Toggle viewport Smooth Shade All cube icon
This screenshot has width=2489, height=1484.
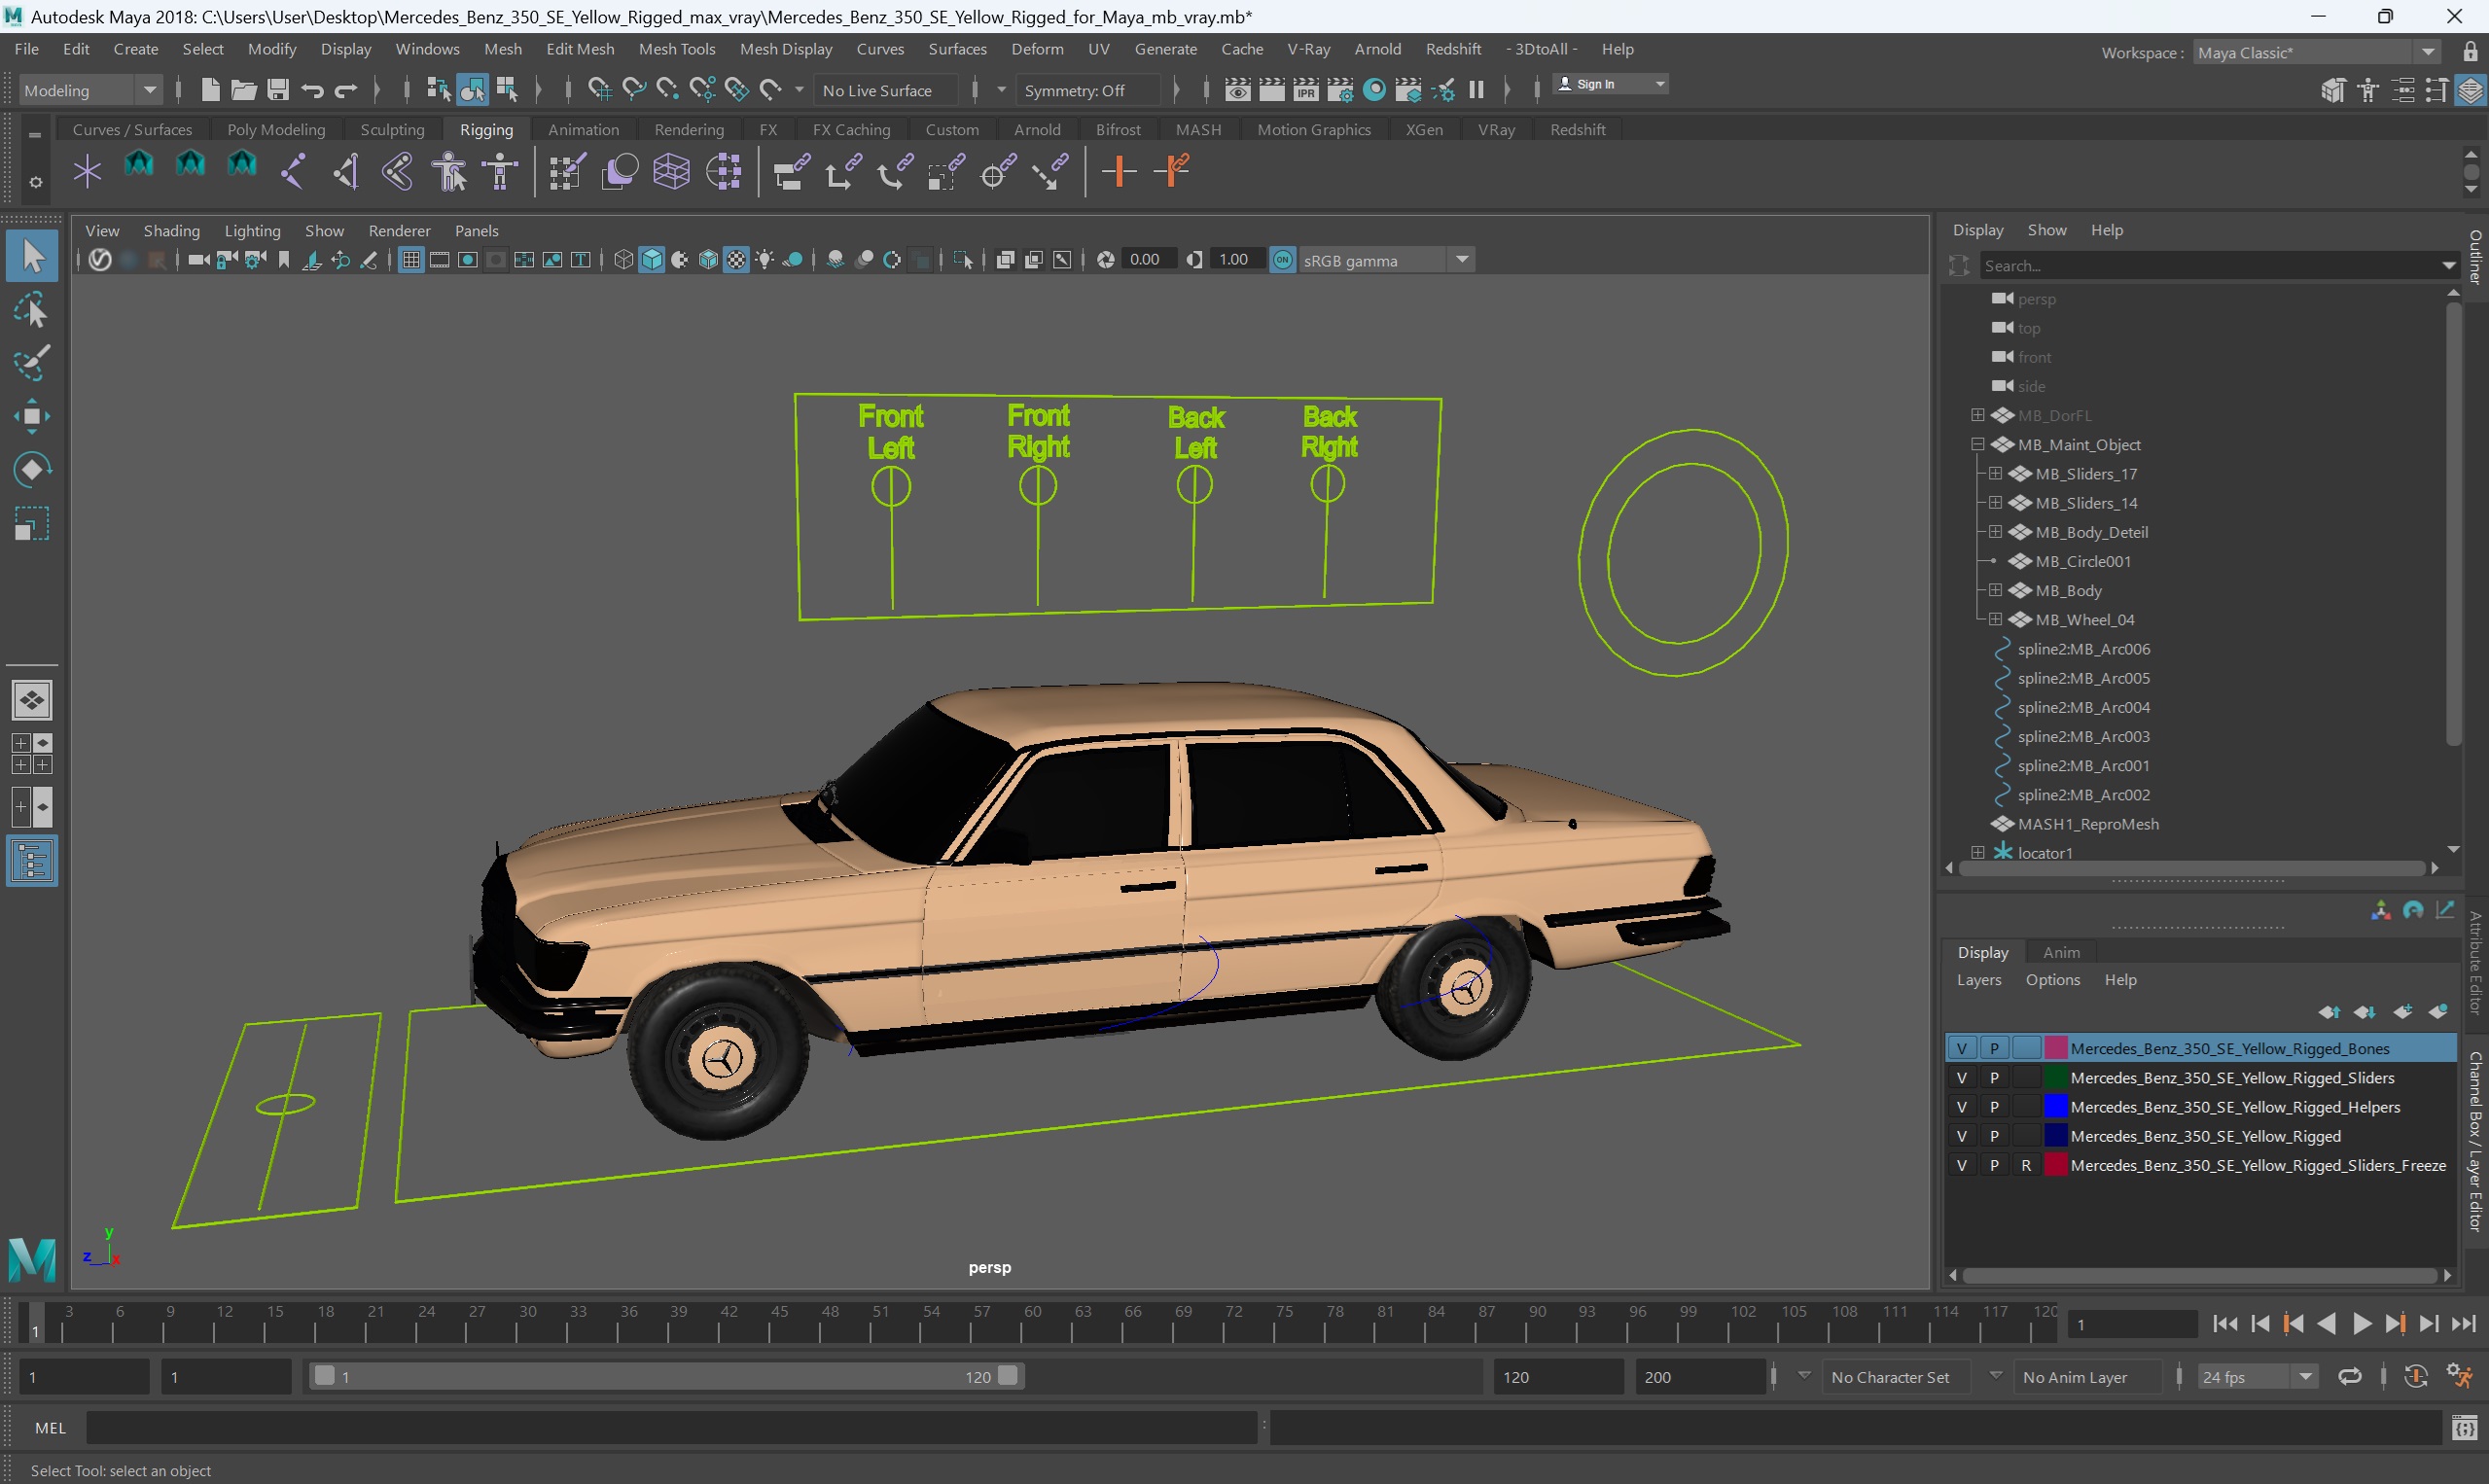(x=652, y=260)
